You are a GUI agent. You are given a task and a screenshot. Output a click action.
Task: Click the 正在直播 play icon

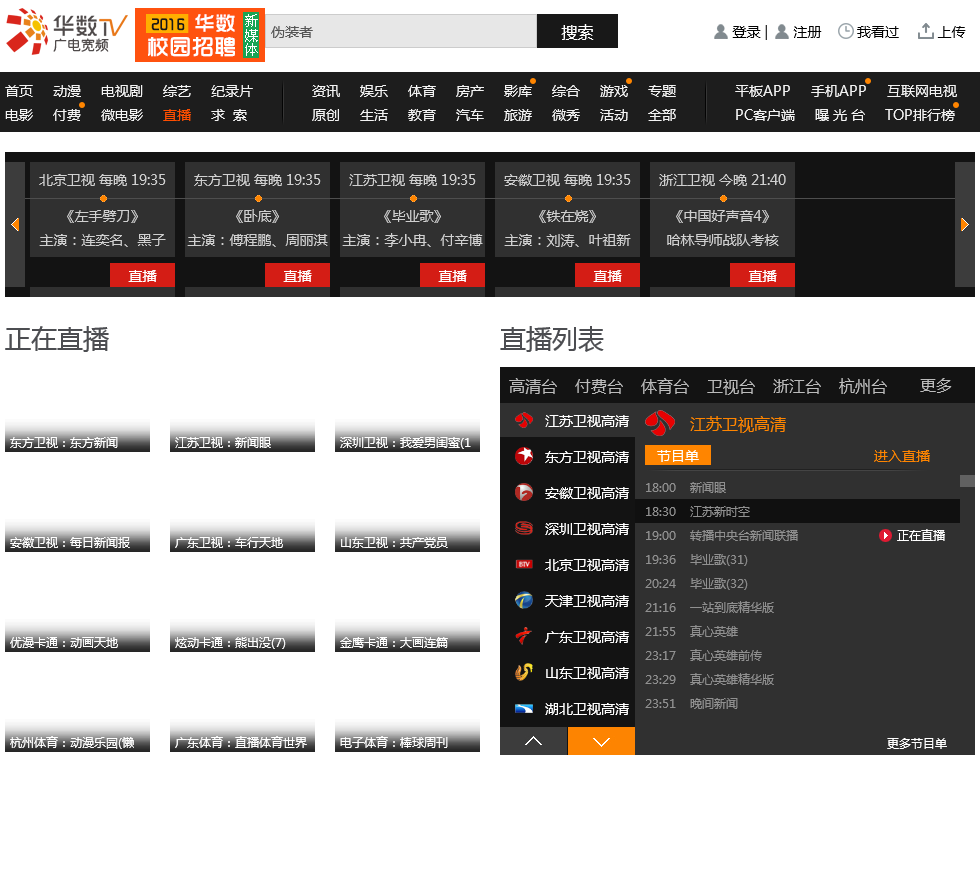pyautogui.click(x=885, y=535)
